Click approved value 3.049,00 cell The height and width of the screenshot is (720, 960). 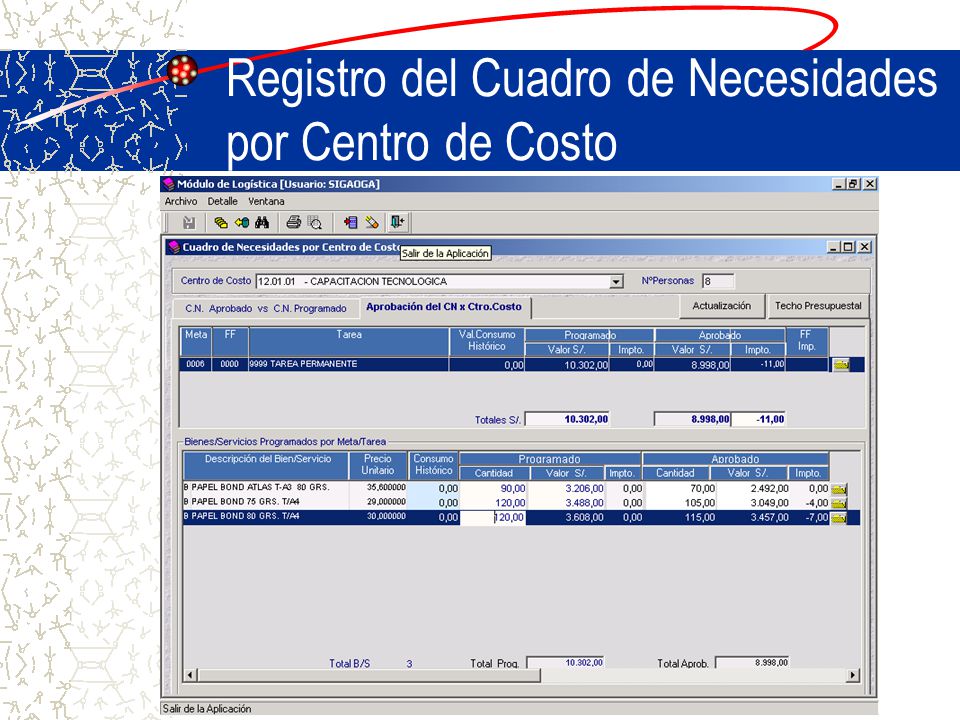tap(754, 503)
